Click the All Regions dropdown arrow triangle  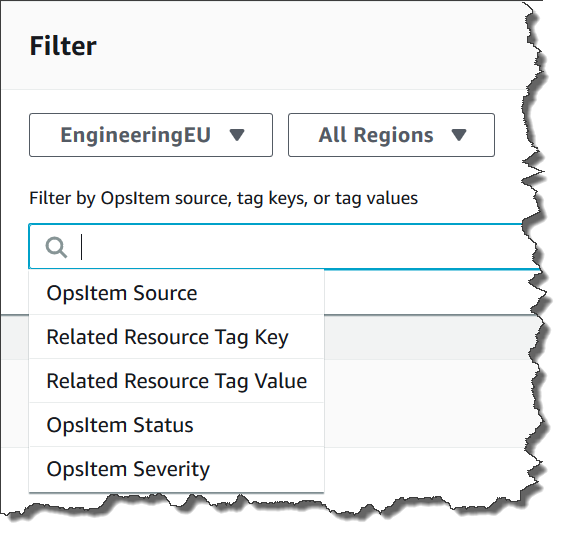[459, 135]
